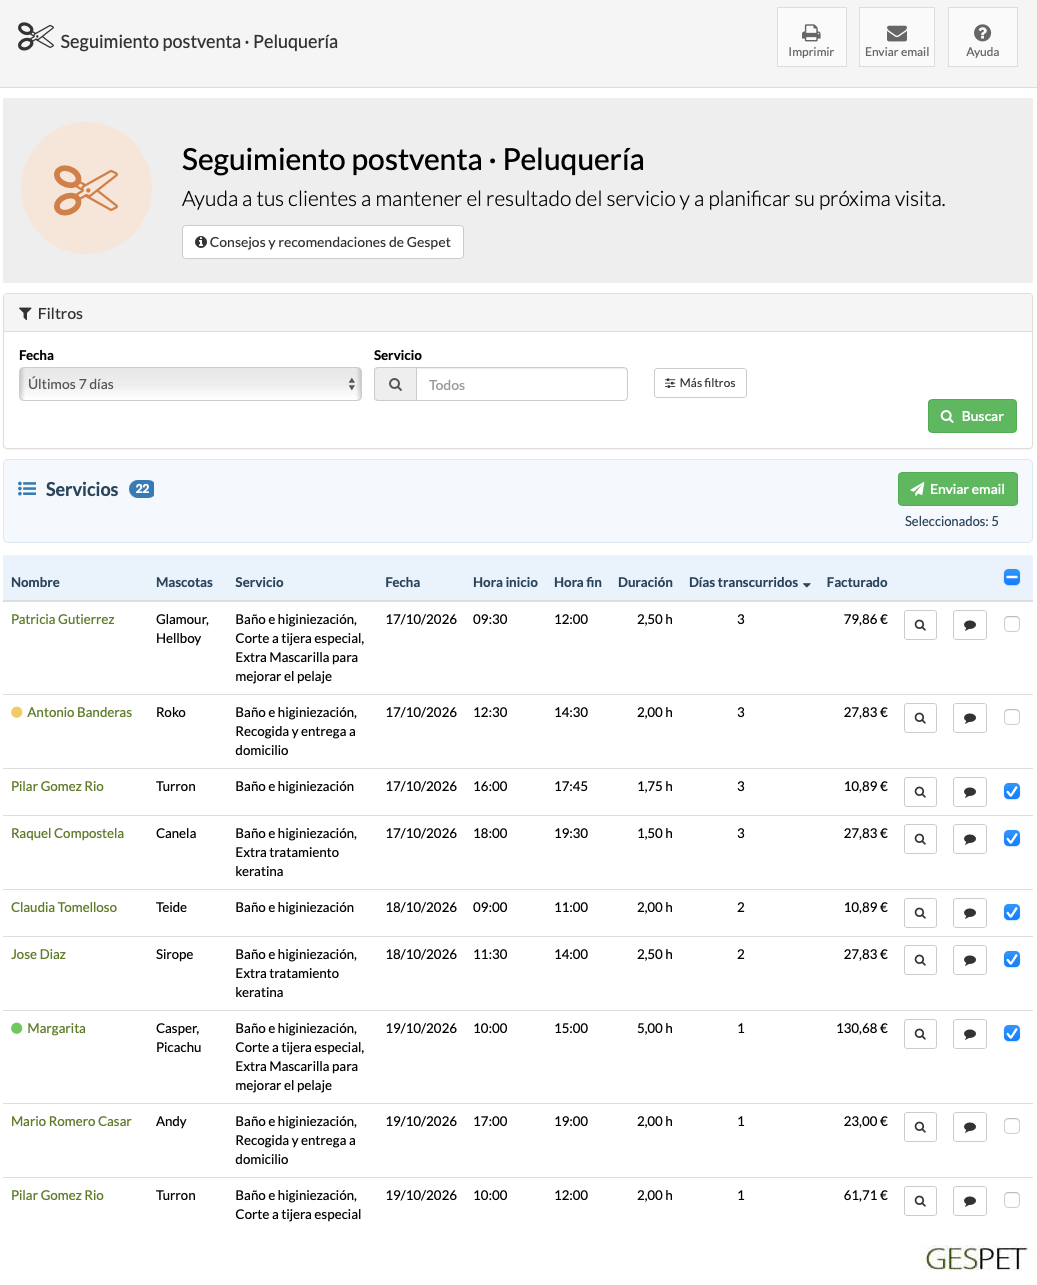Click the search icon beside Servicio field

[395, 384]
